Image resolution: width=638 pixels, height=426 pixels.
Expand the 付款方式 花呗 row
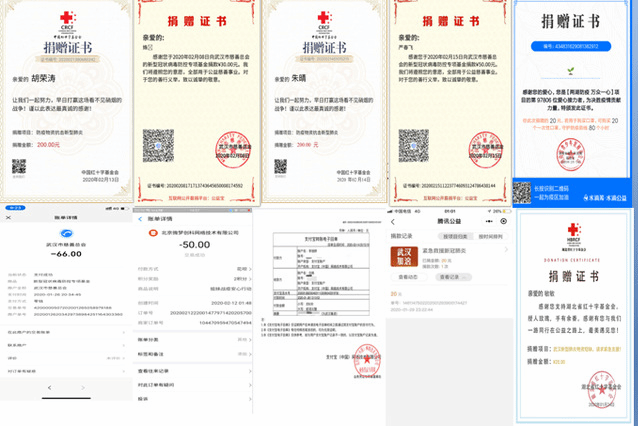pos(190,268)
